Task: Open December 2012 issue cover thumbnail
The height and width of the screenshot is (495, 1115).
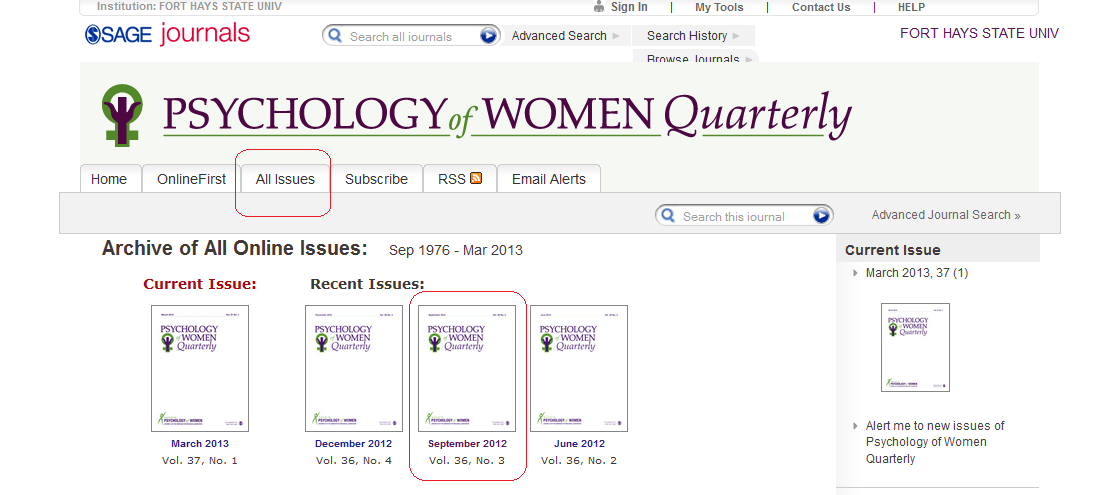Action: click(354, 368)
